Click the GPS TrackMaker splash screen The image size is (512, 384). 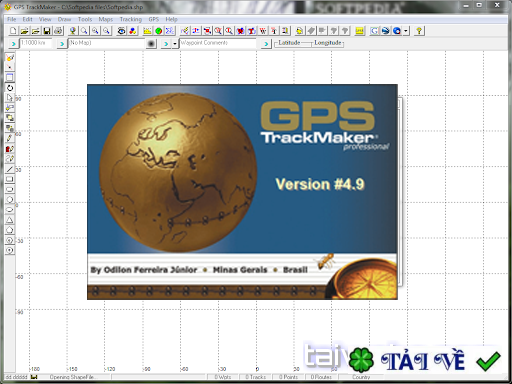click(242, 192)
